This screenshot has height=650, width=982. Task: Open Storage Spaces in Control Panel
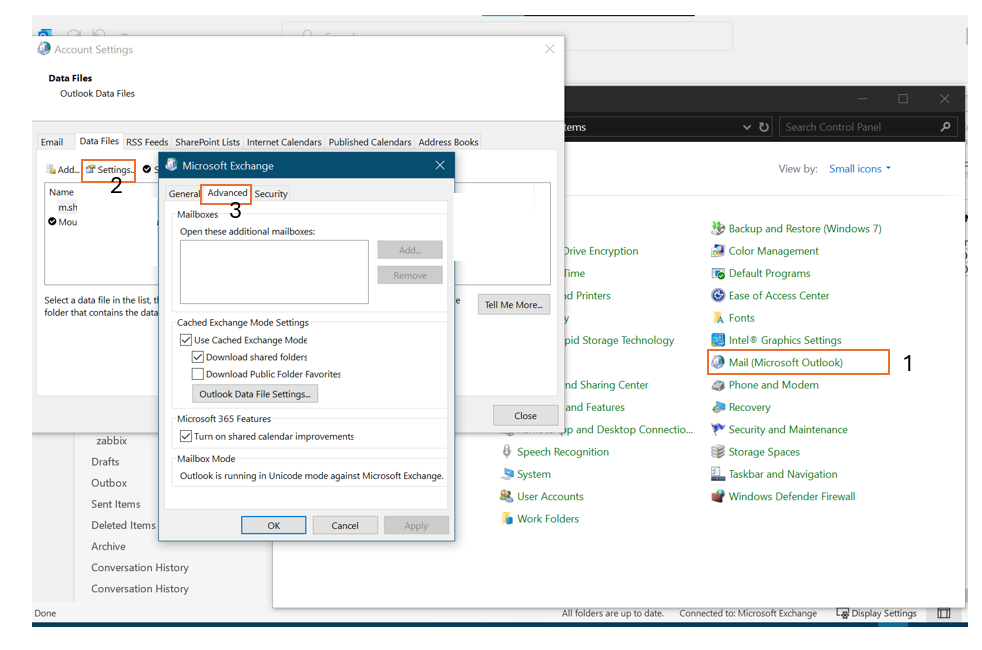click(755, 452)
